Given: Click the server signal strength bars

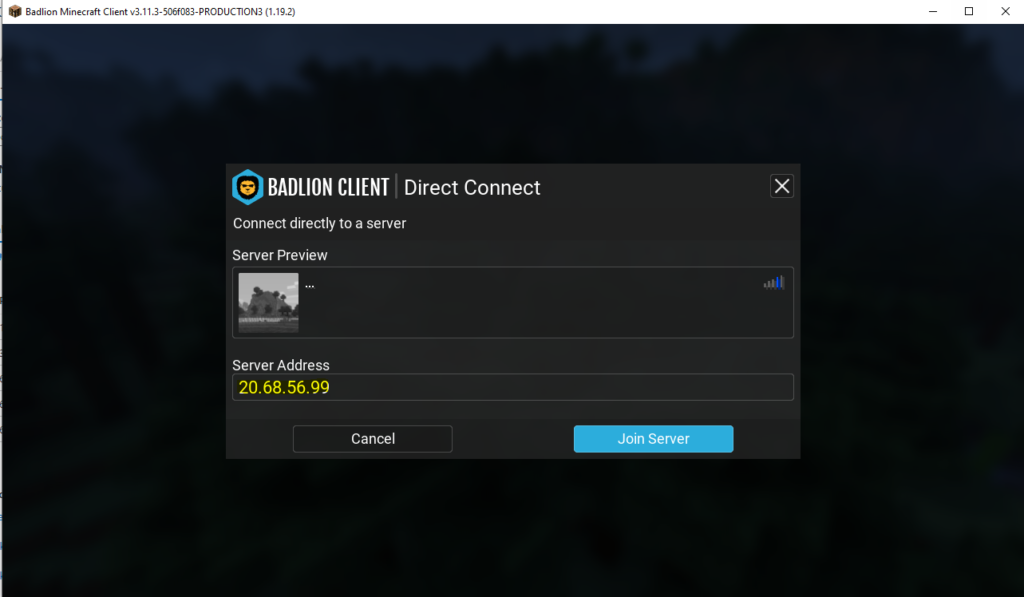Looking at the screenshot, I should [774, 283].
